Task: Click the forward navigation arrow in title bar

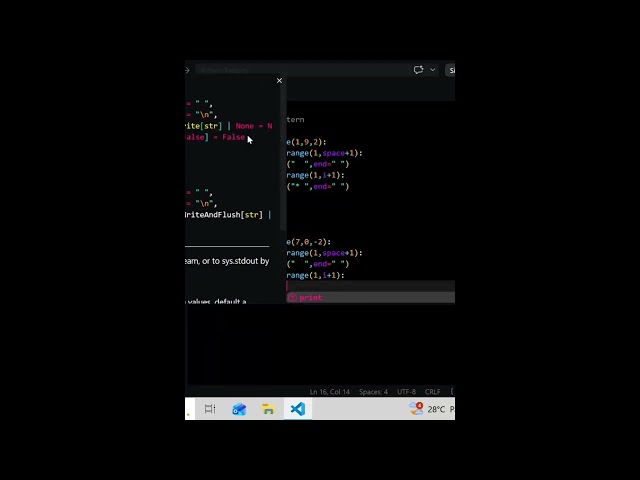Action: 187,70
